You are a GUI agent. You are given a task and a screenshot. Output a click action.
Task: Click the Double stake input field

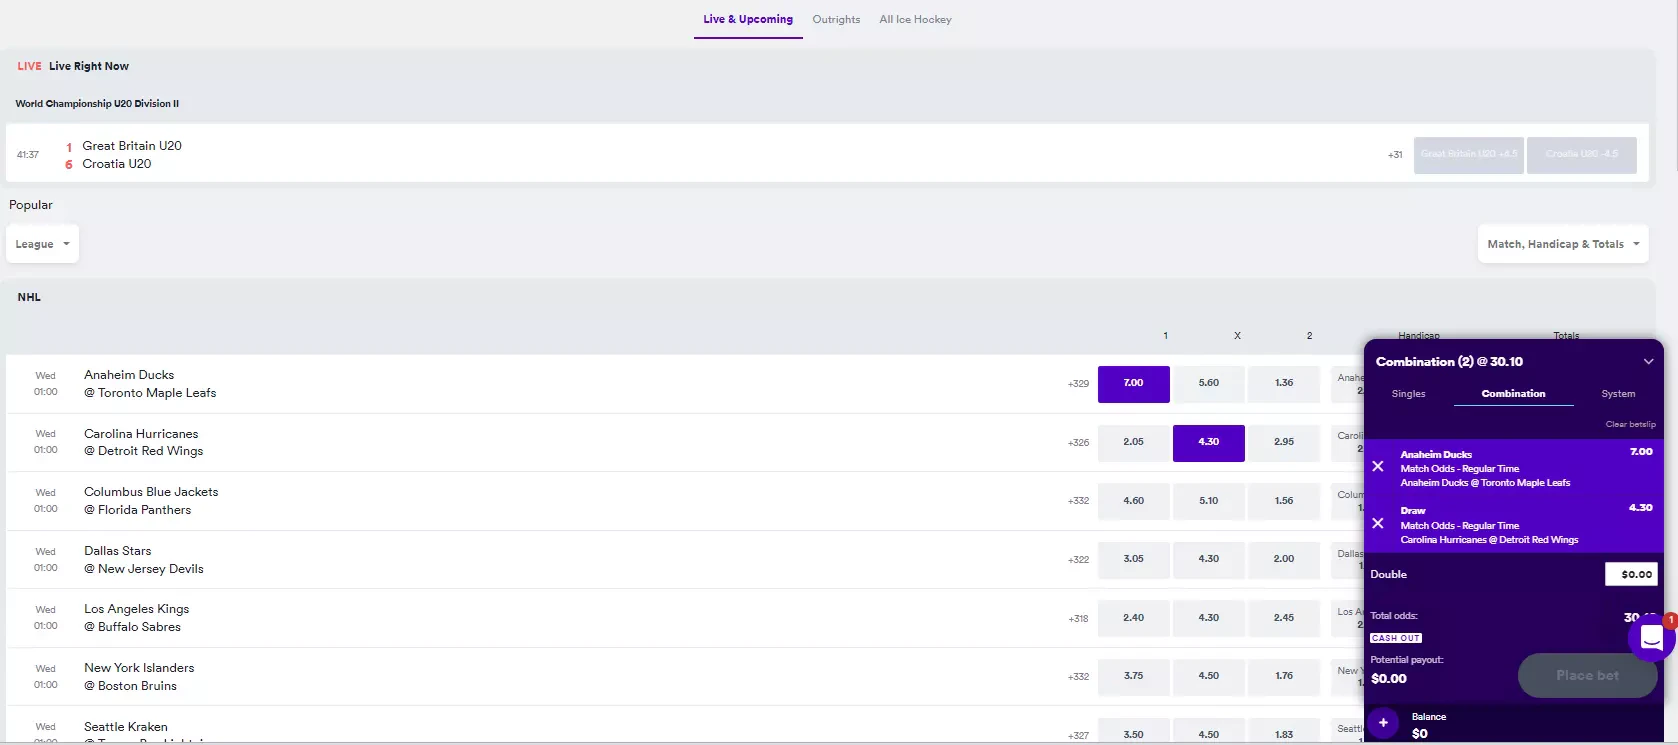[1631, 574]
